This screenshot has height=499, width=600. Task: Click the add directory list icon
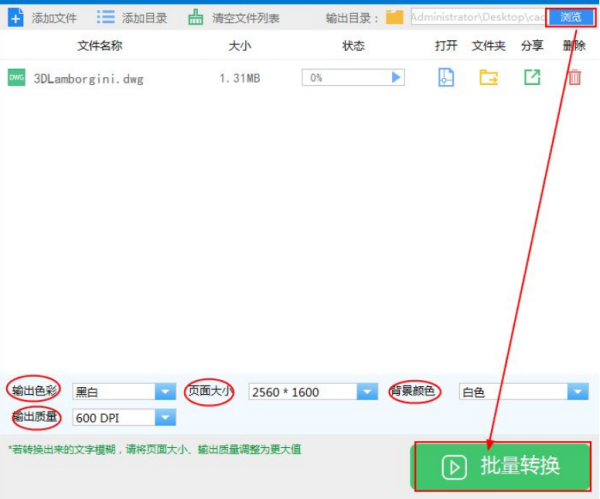click(106, 17)
